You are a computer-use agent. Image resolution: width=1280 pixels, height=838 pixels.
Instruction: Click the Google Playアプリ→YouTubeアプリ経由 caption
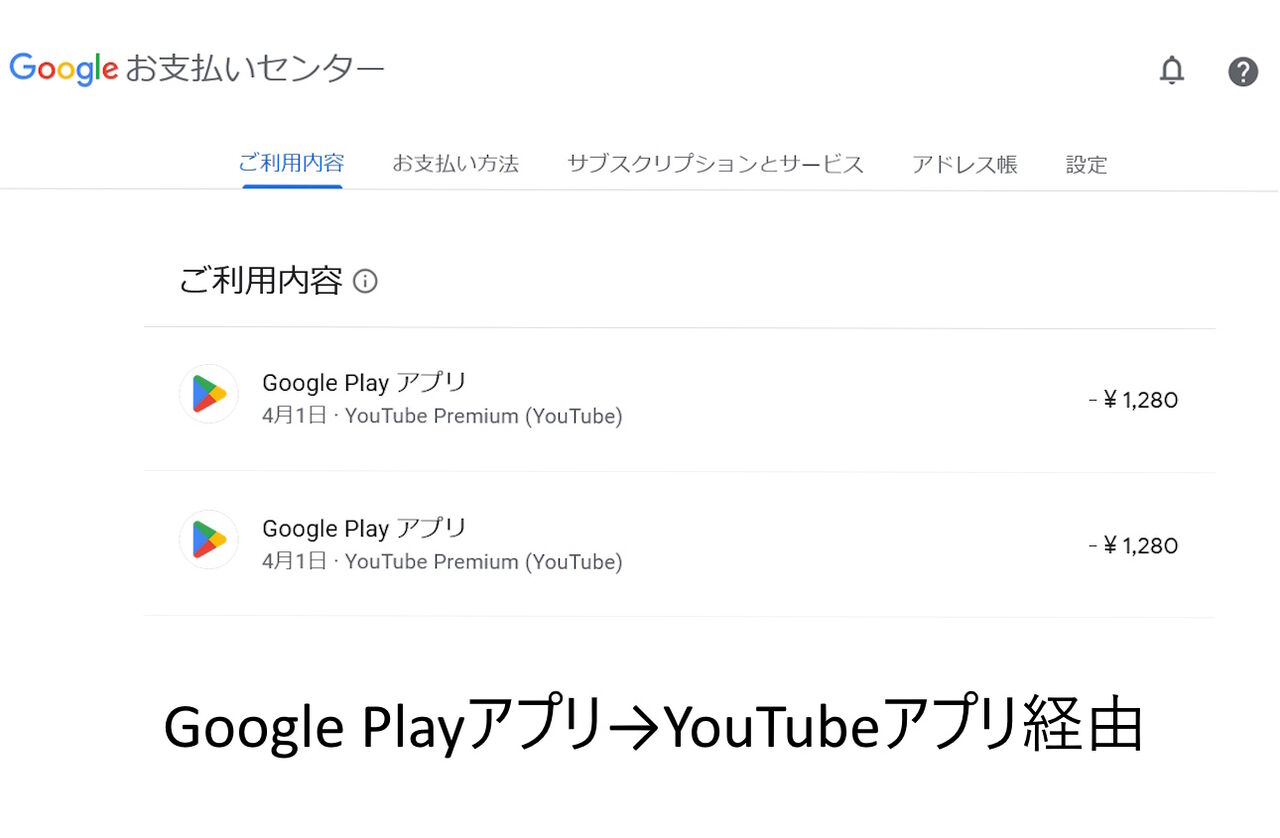pyautogui.click(x=652, y=728)
